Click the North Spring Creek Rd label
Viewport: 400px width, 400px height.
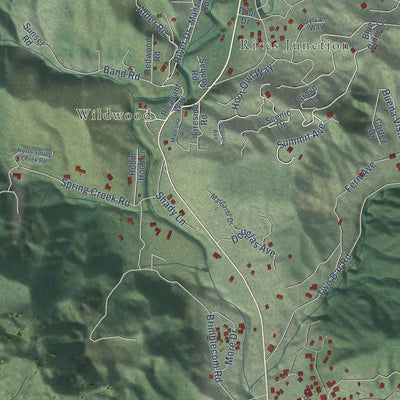pyautogui.click(x=35, y=156)
